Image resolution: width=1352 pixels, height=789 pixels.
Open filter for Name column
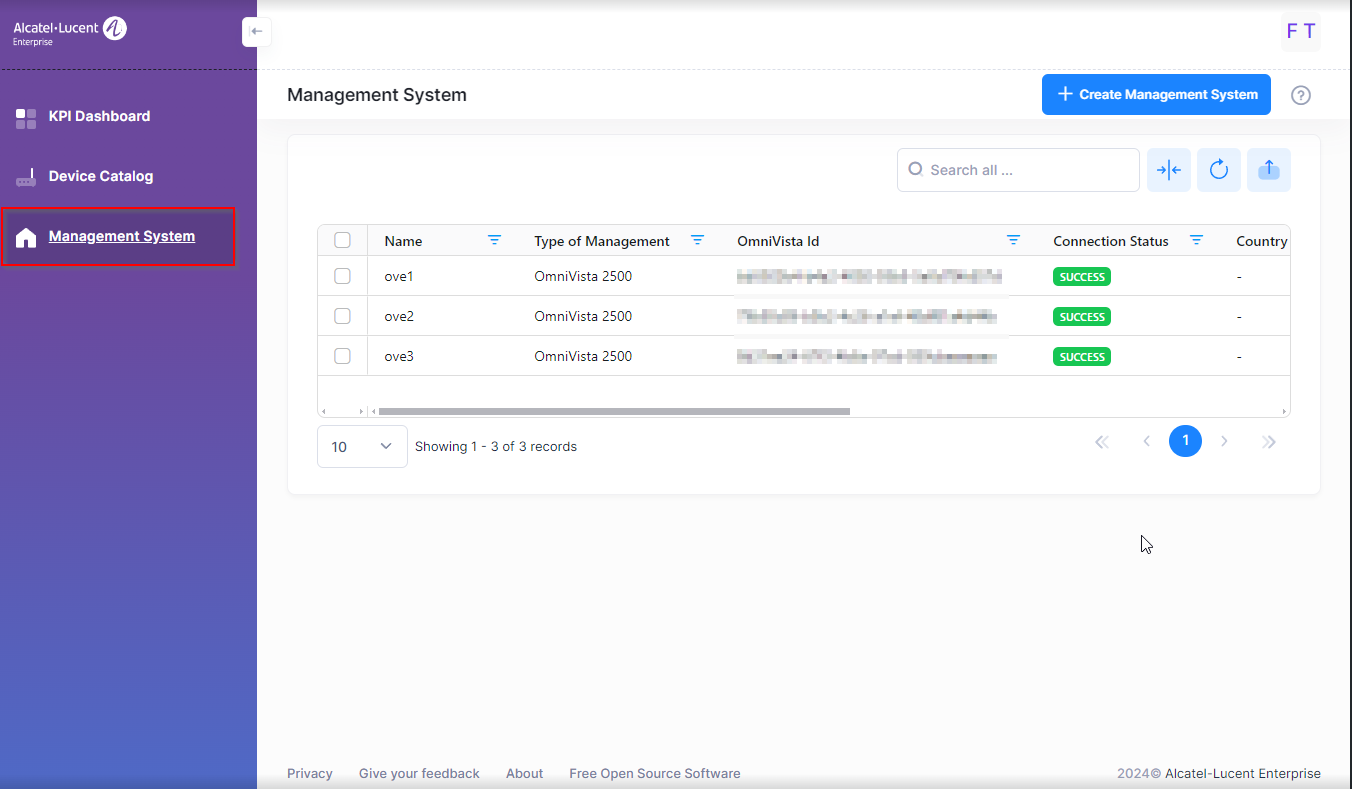494,240
